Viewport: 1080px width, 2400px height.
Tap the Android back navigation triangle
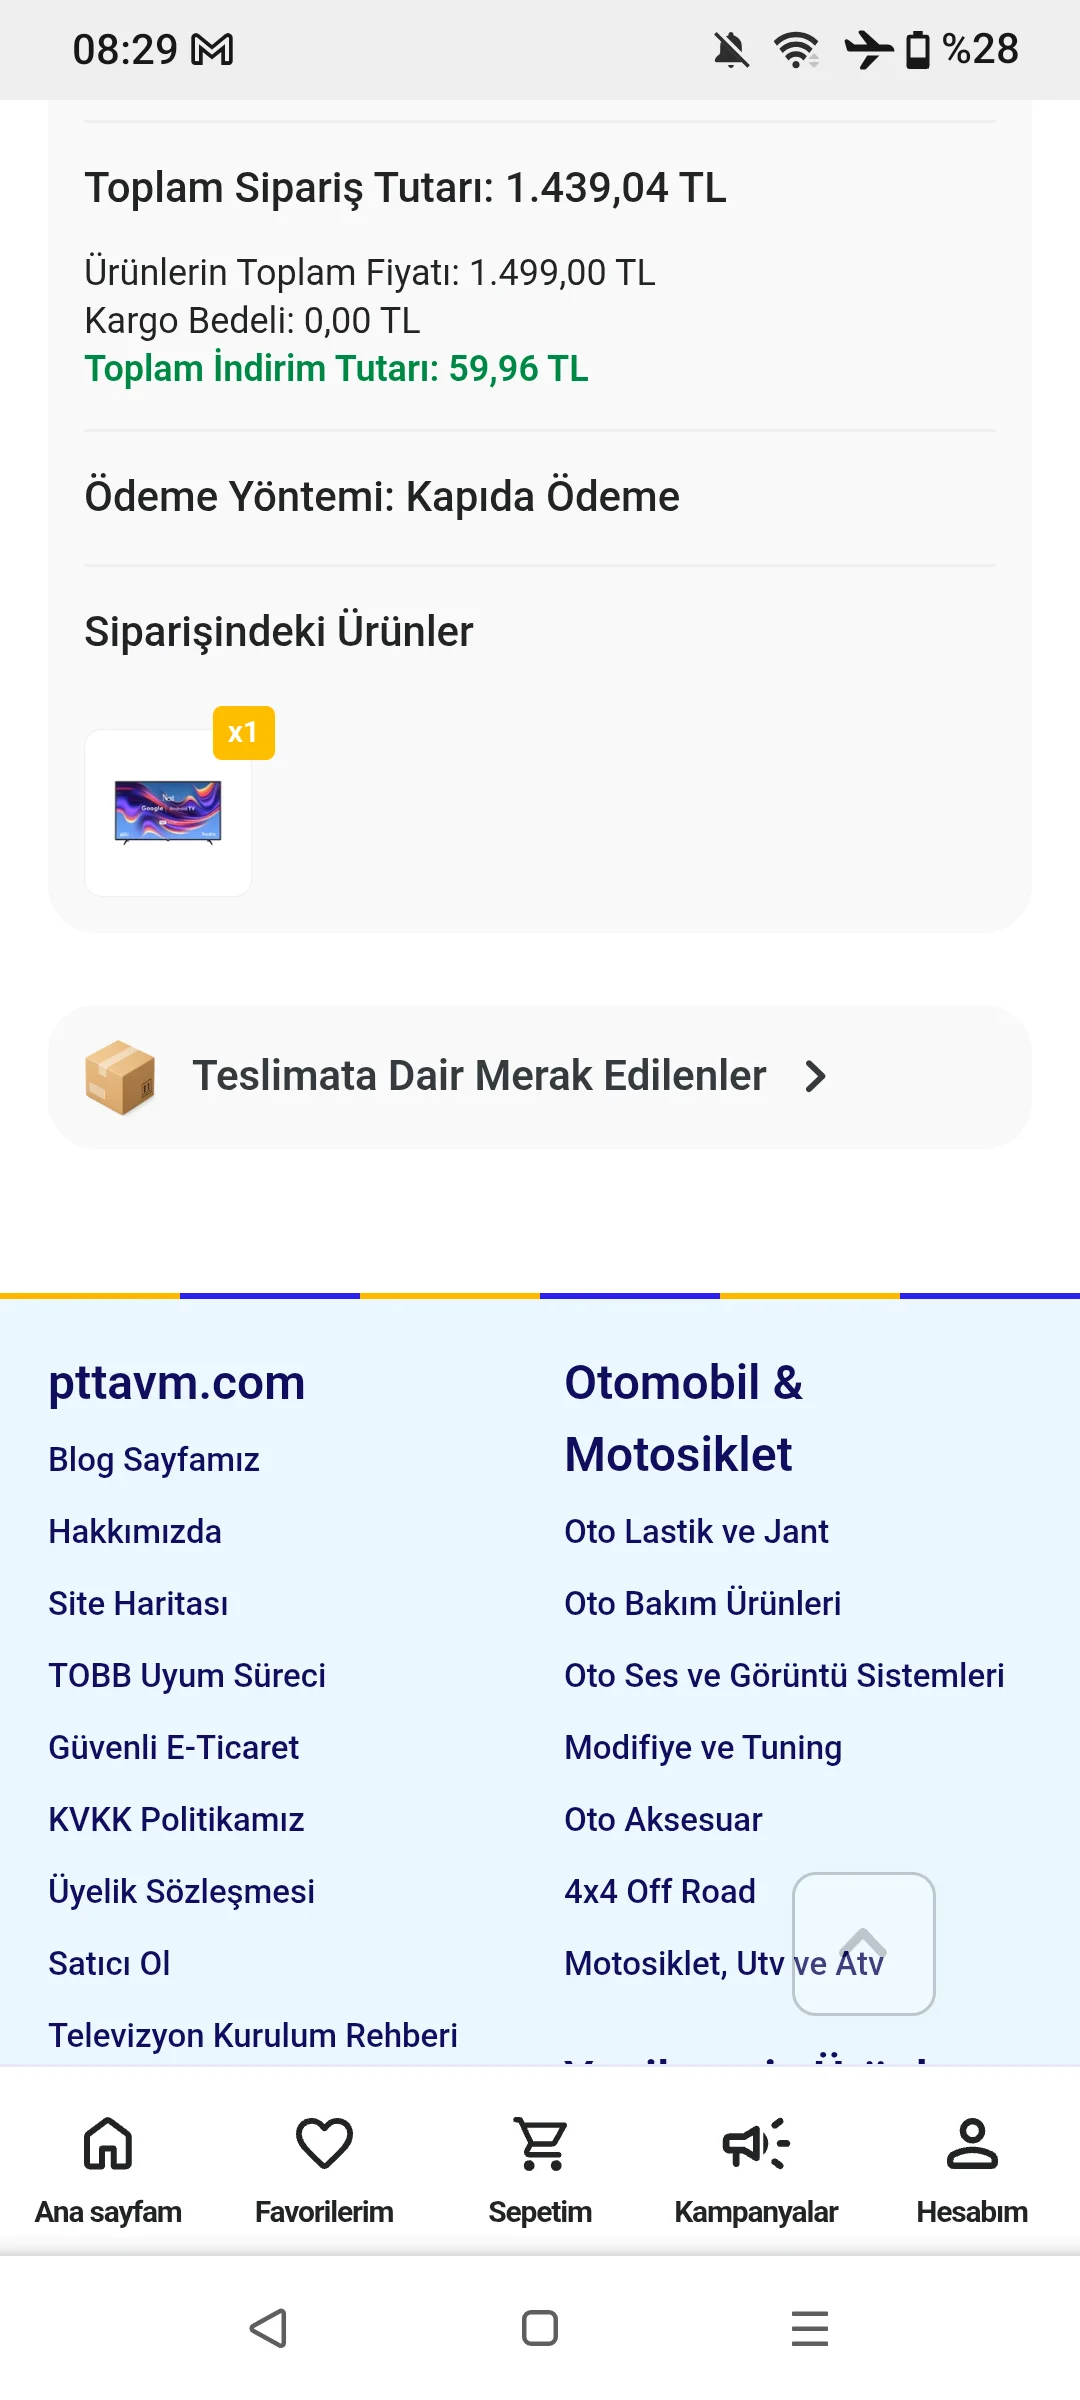268,2329
